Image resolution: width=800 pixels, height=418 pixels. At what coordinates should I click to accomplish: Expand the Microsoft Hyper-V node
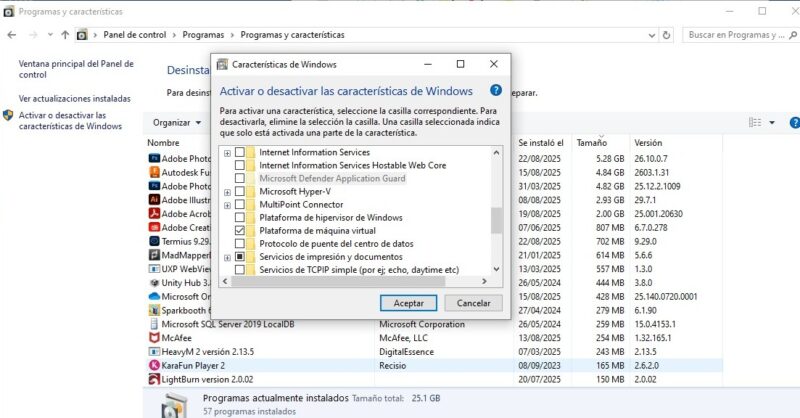228,192
